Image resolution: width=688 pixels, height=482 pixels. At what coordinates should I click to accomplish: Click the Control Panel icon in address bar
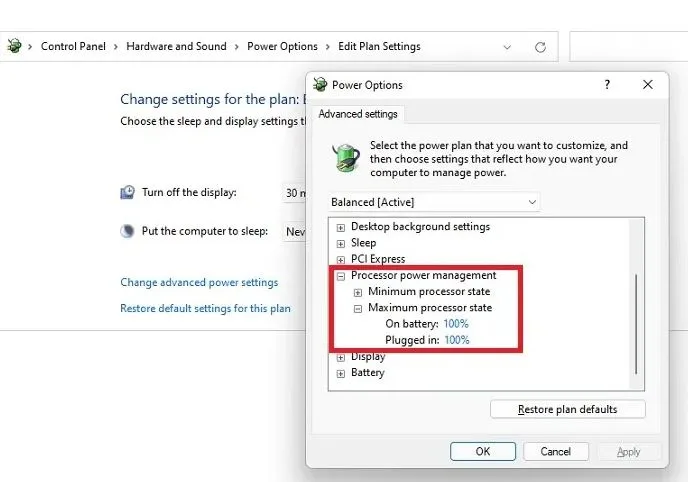tap(14, 46)
